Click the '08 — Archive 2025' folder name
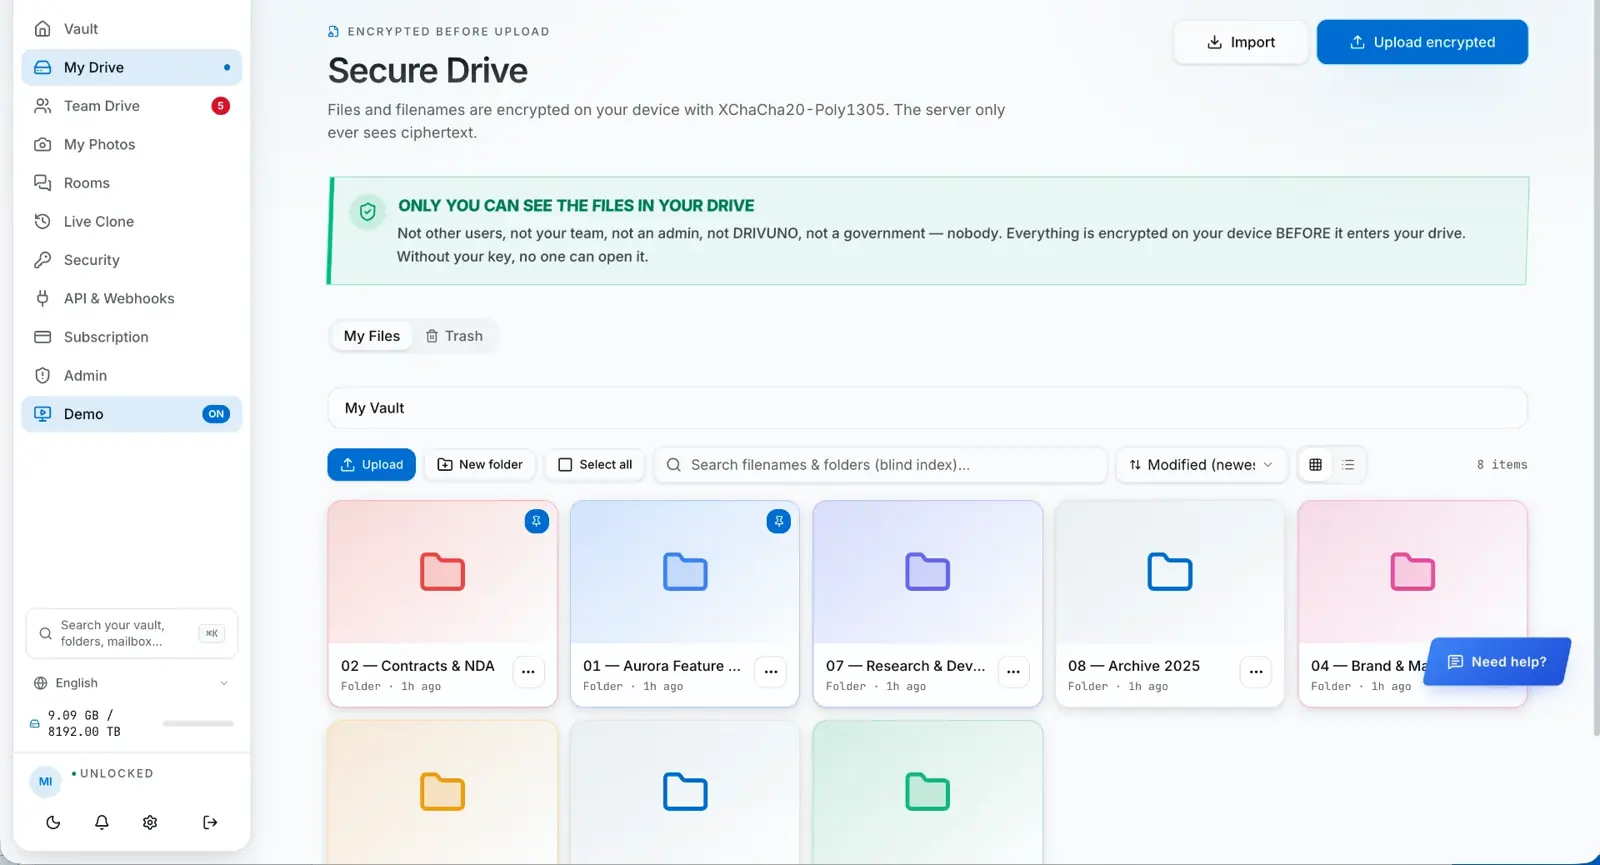Viewport: 1600px width, 865px height. (x=1134, y=666)
